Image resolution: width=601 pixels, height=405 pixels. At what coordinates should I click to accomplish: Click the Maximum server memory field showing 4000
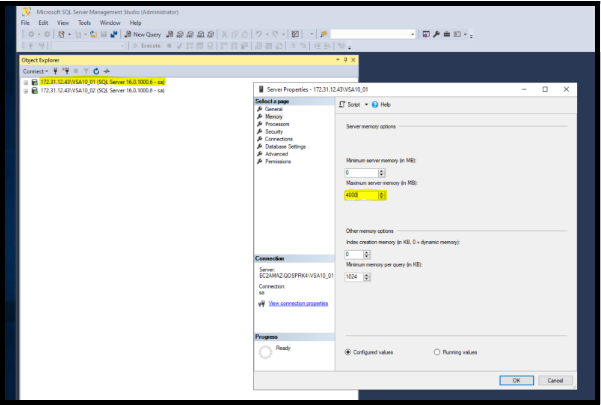pos(361,195)
